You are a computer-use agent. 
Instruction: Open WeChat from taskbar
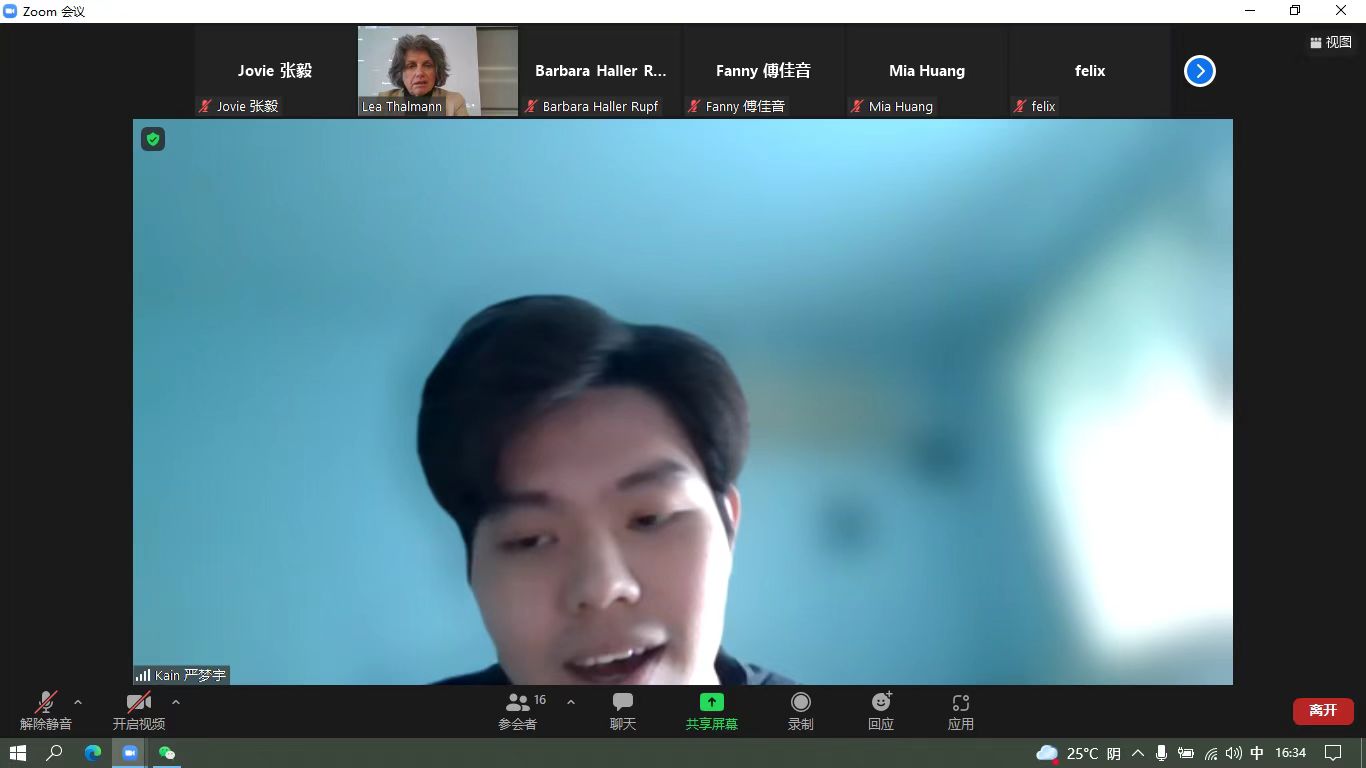pyautogui.click(x=167, y=753)
